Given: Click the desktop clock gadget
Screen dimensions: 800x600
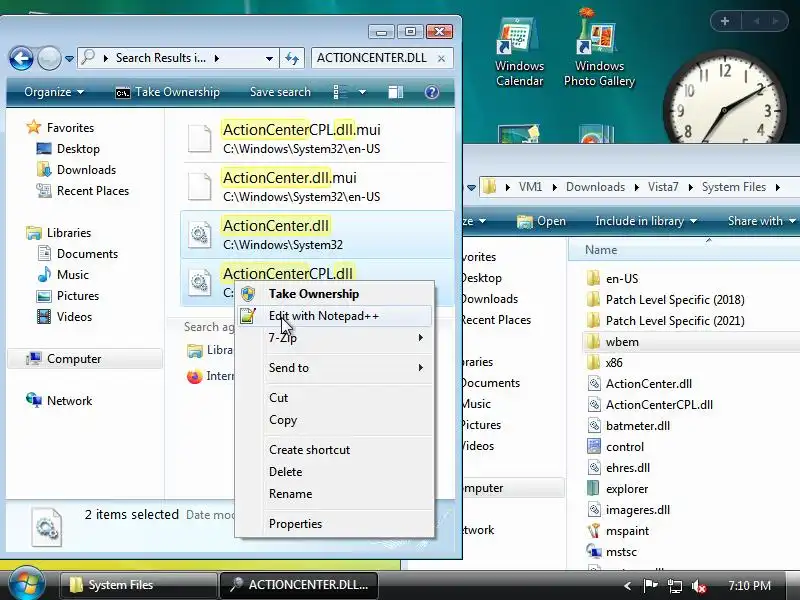Looking at the screenshot, I should (724, 99).
